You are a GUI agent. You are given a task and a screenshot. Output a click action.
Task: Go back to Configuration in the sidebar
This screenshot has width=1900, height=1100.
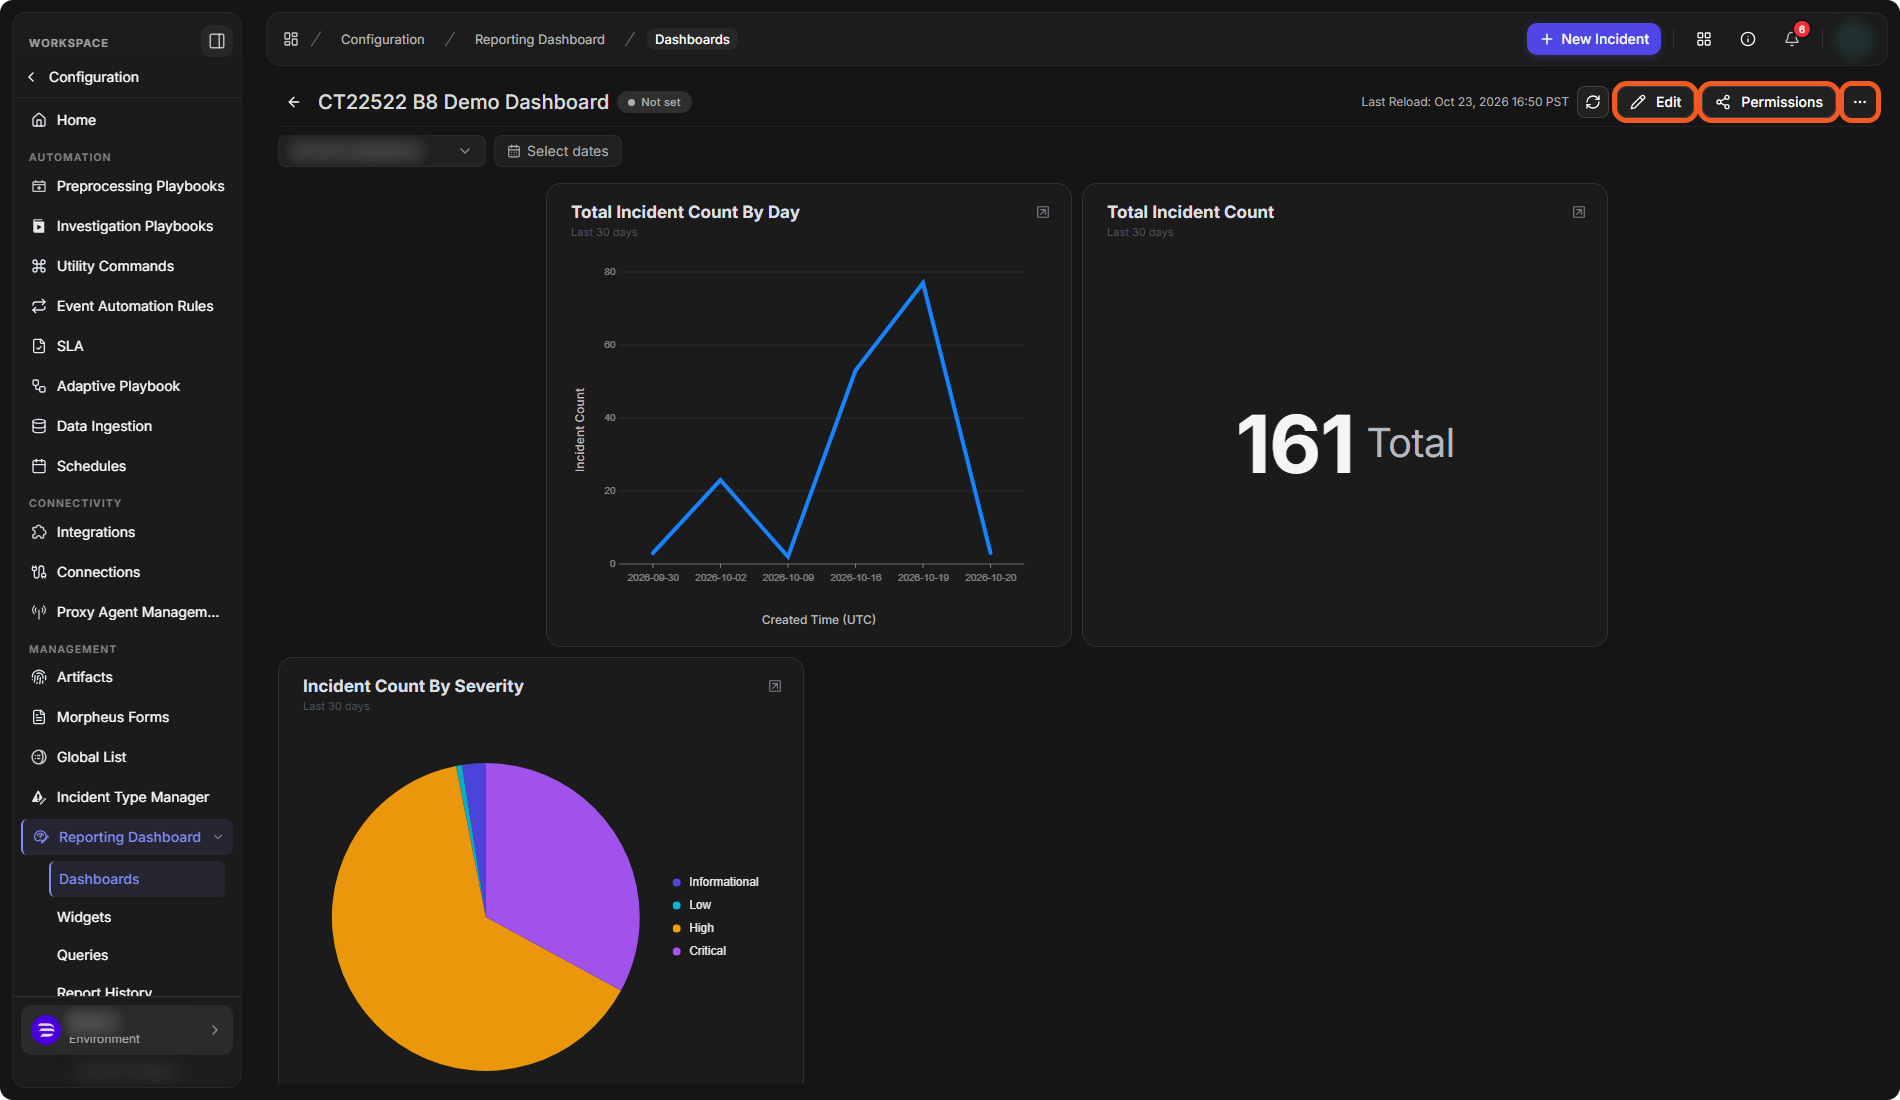tap(83, 77)
